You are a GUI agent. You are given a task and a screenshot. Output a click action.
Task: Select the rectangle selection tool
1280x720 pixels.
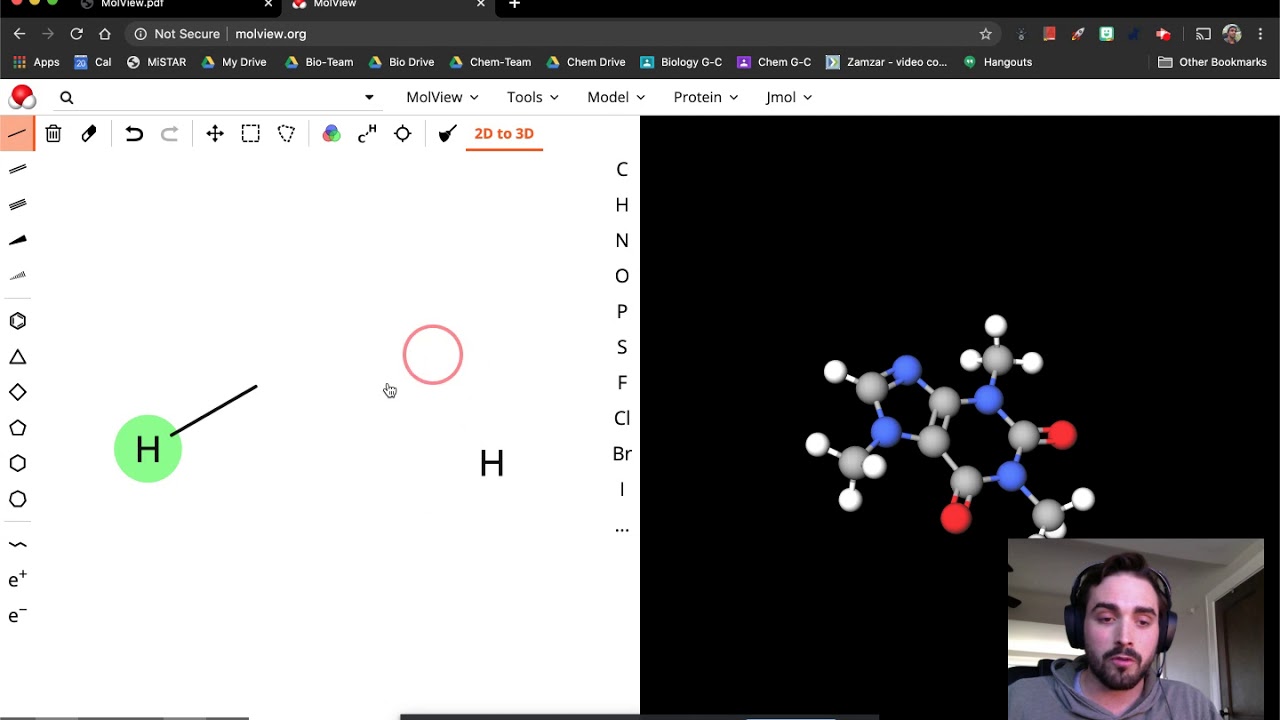click(251, 133)
